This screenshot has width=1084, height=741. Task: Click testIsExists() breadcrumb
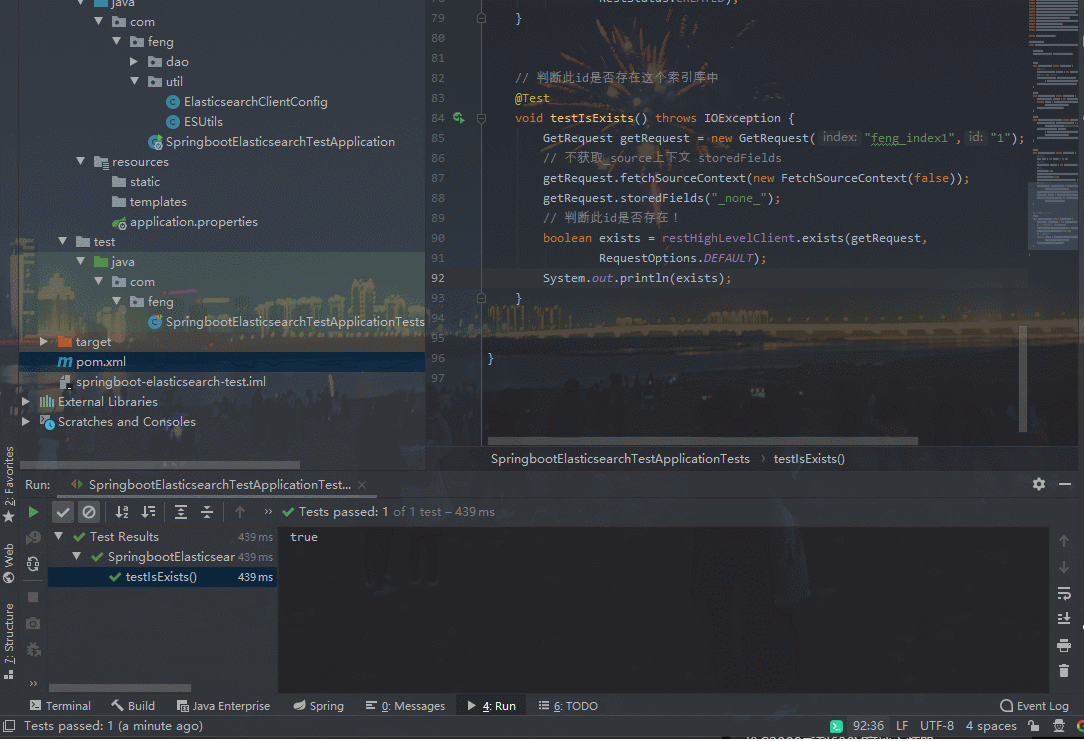[809, 459]
